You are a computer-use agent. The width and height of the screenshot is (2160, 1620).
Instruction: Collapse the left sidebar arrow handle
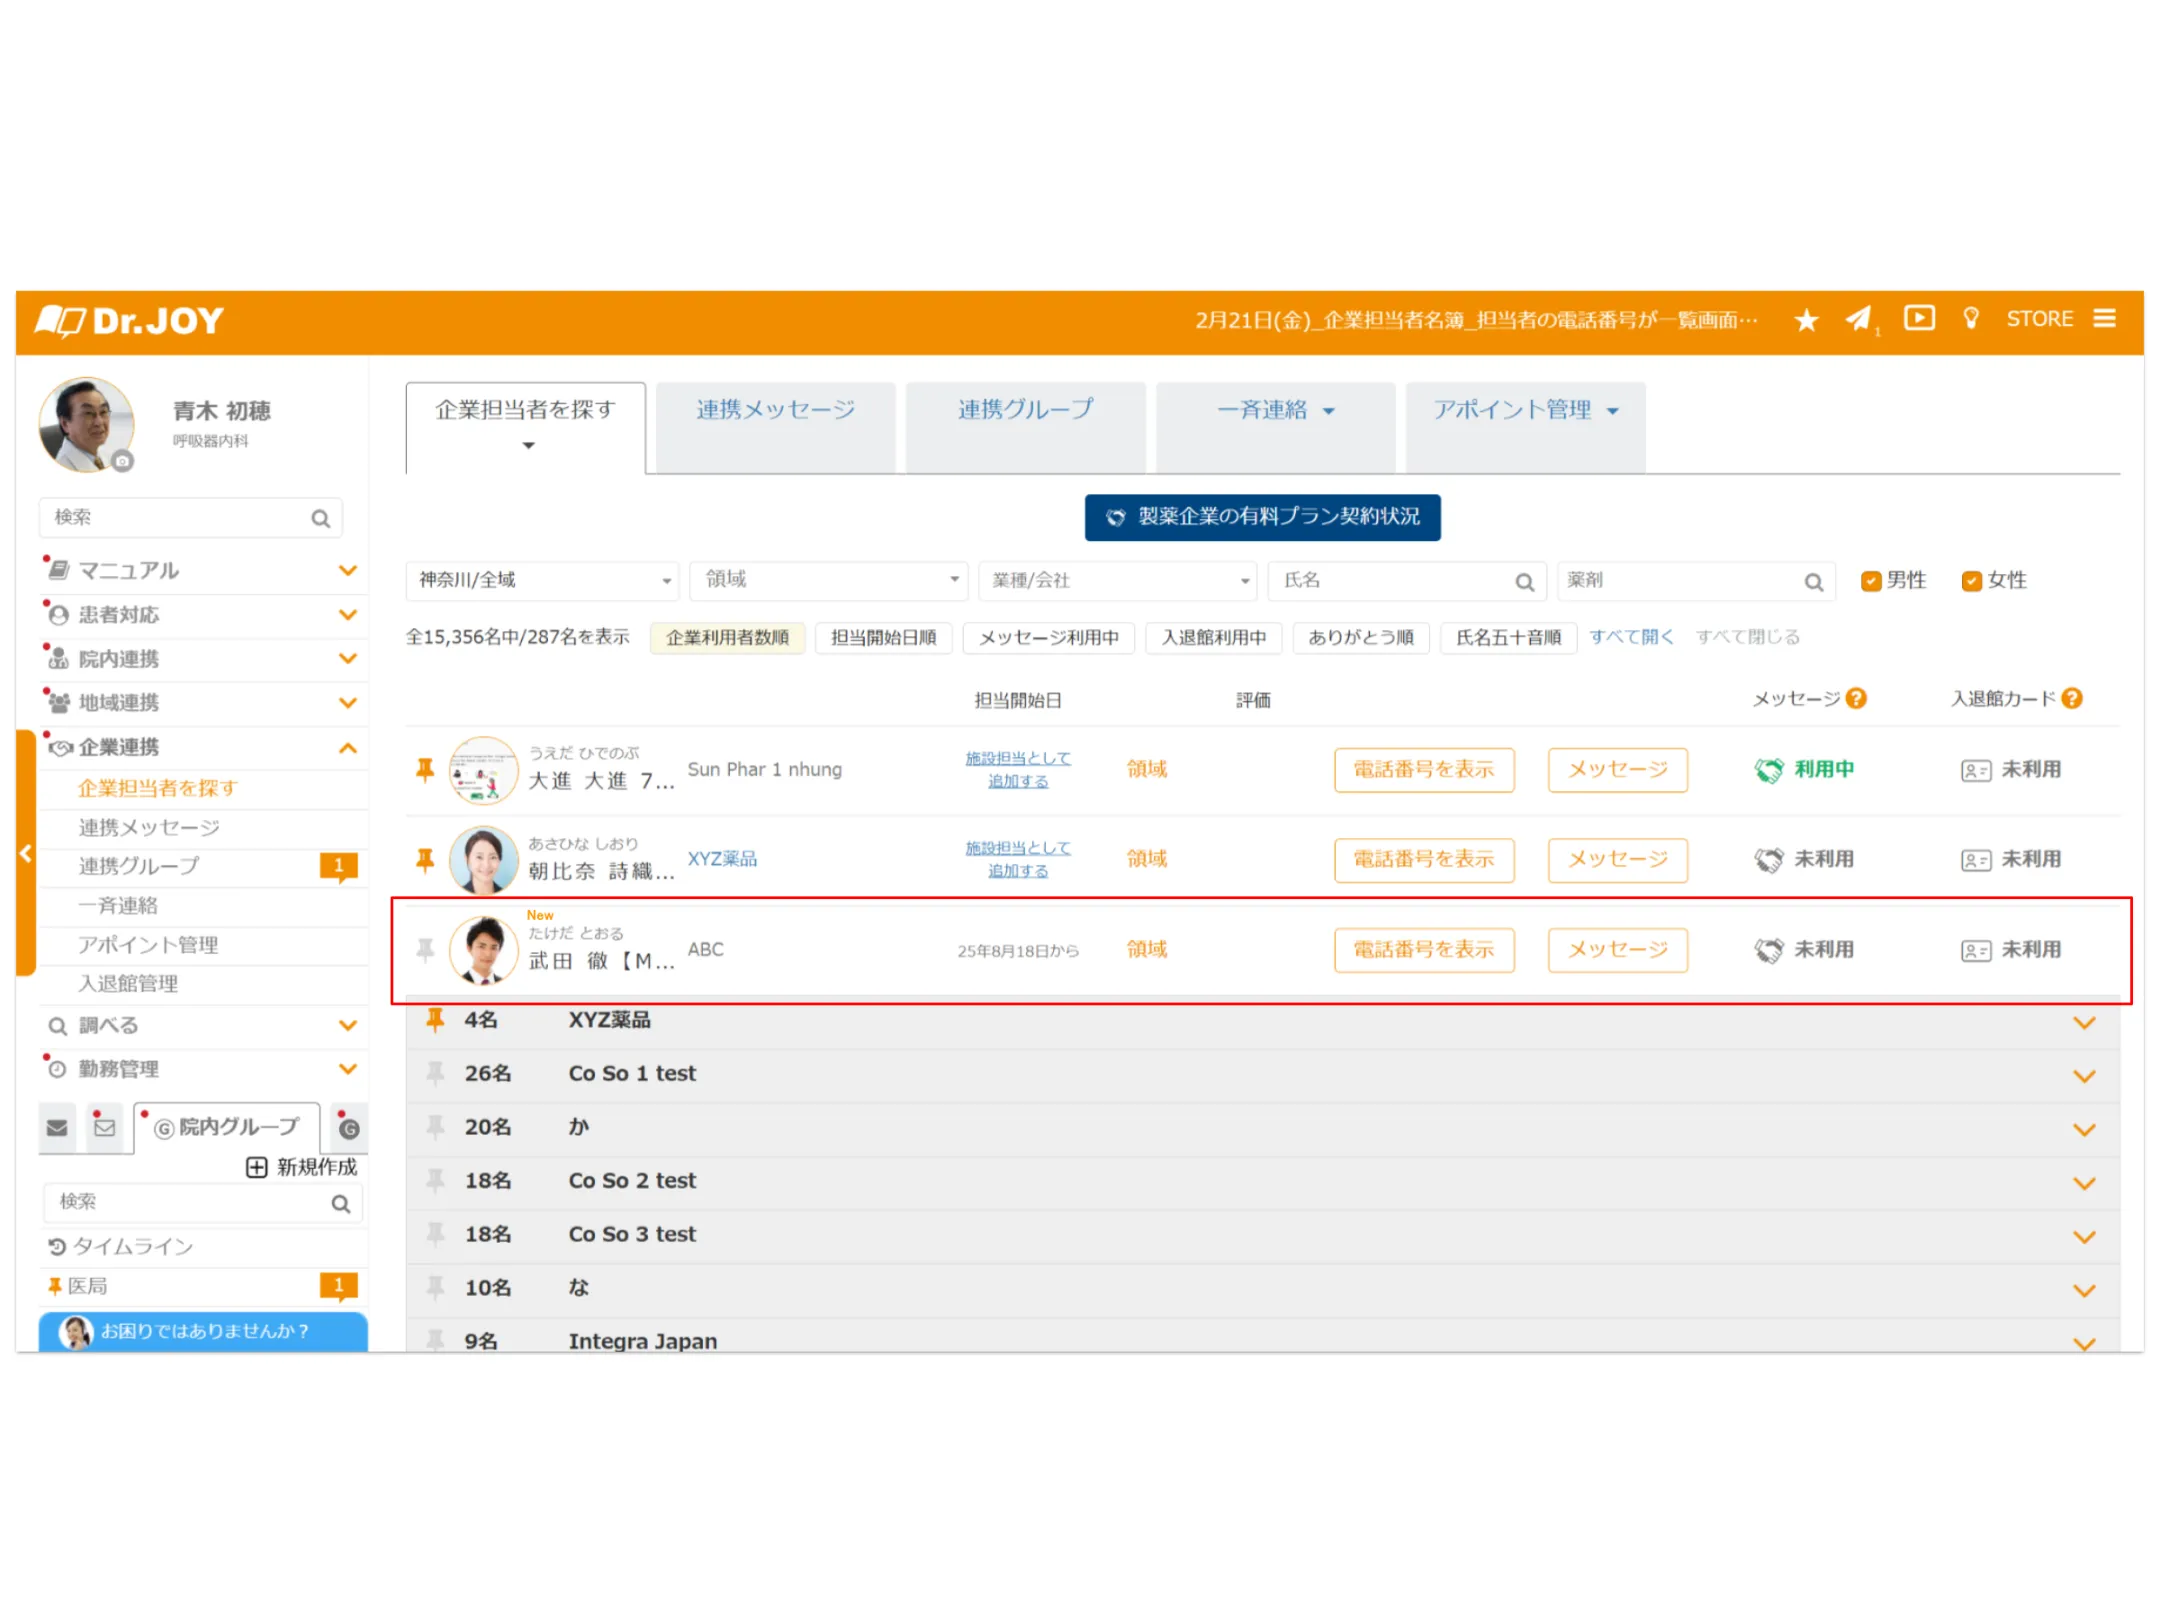coord(25,853)
